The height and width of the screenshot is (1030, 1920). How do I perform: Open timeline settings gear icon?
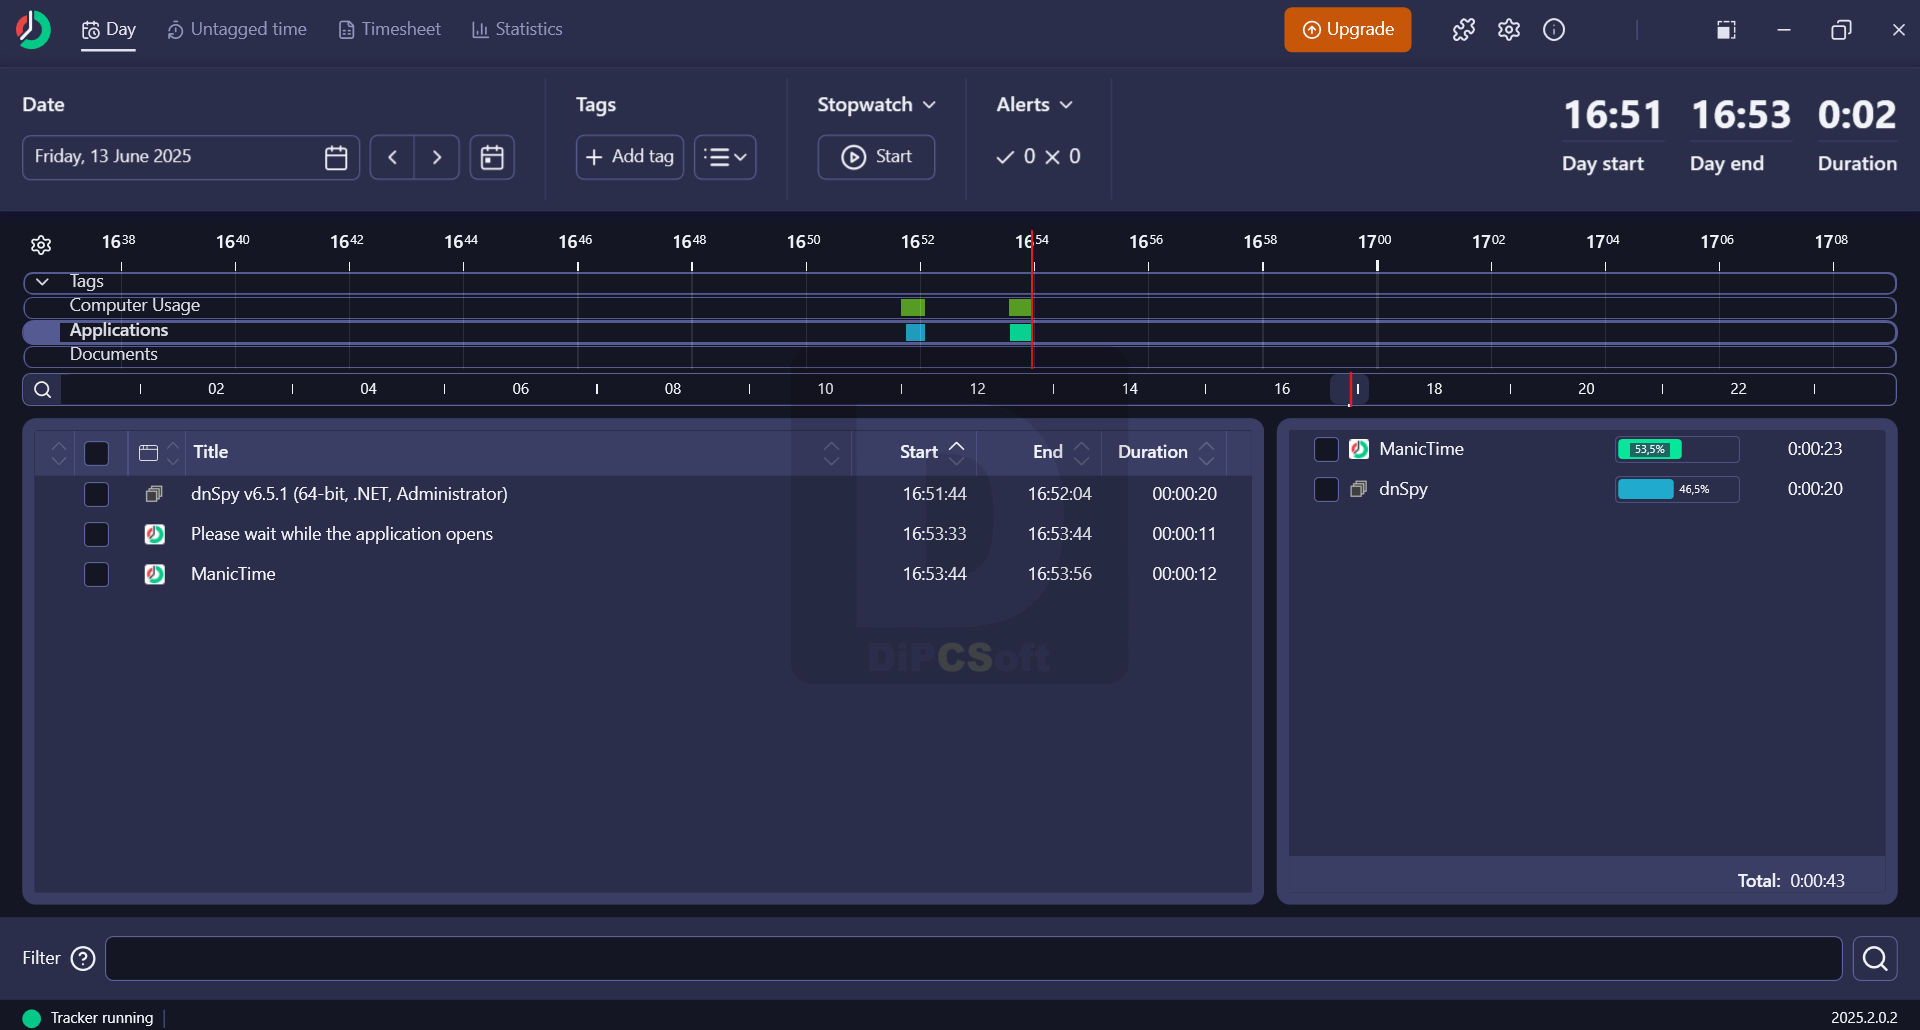41,245
